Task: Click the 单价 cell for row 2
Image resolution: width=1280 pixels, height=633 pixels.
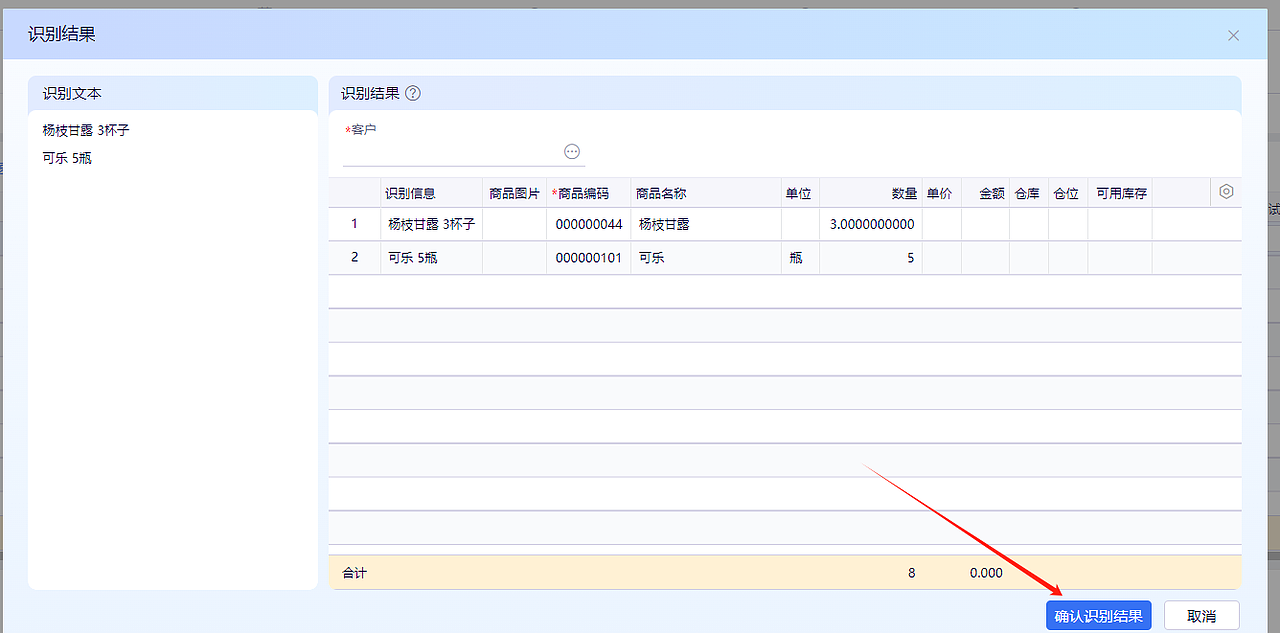Action: (940, 257)
